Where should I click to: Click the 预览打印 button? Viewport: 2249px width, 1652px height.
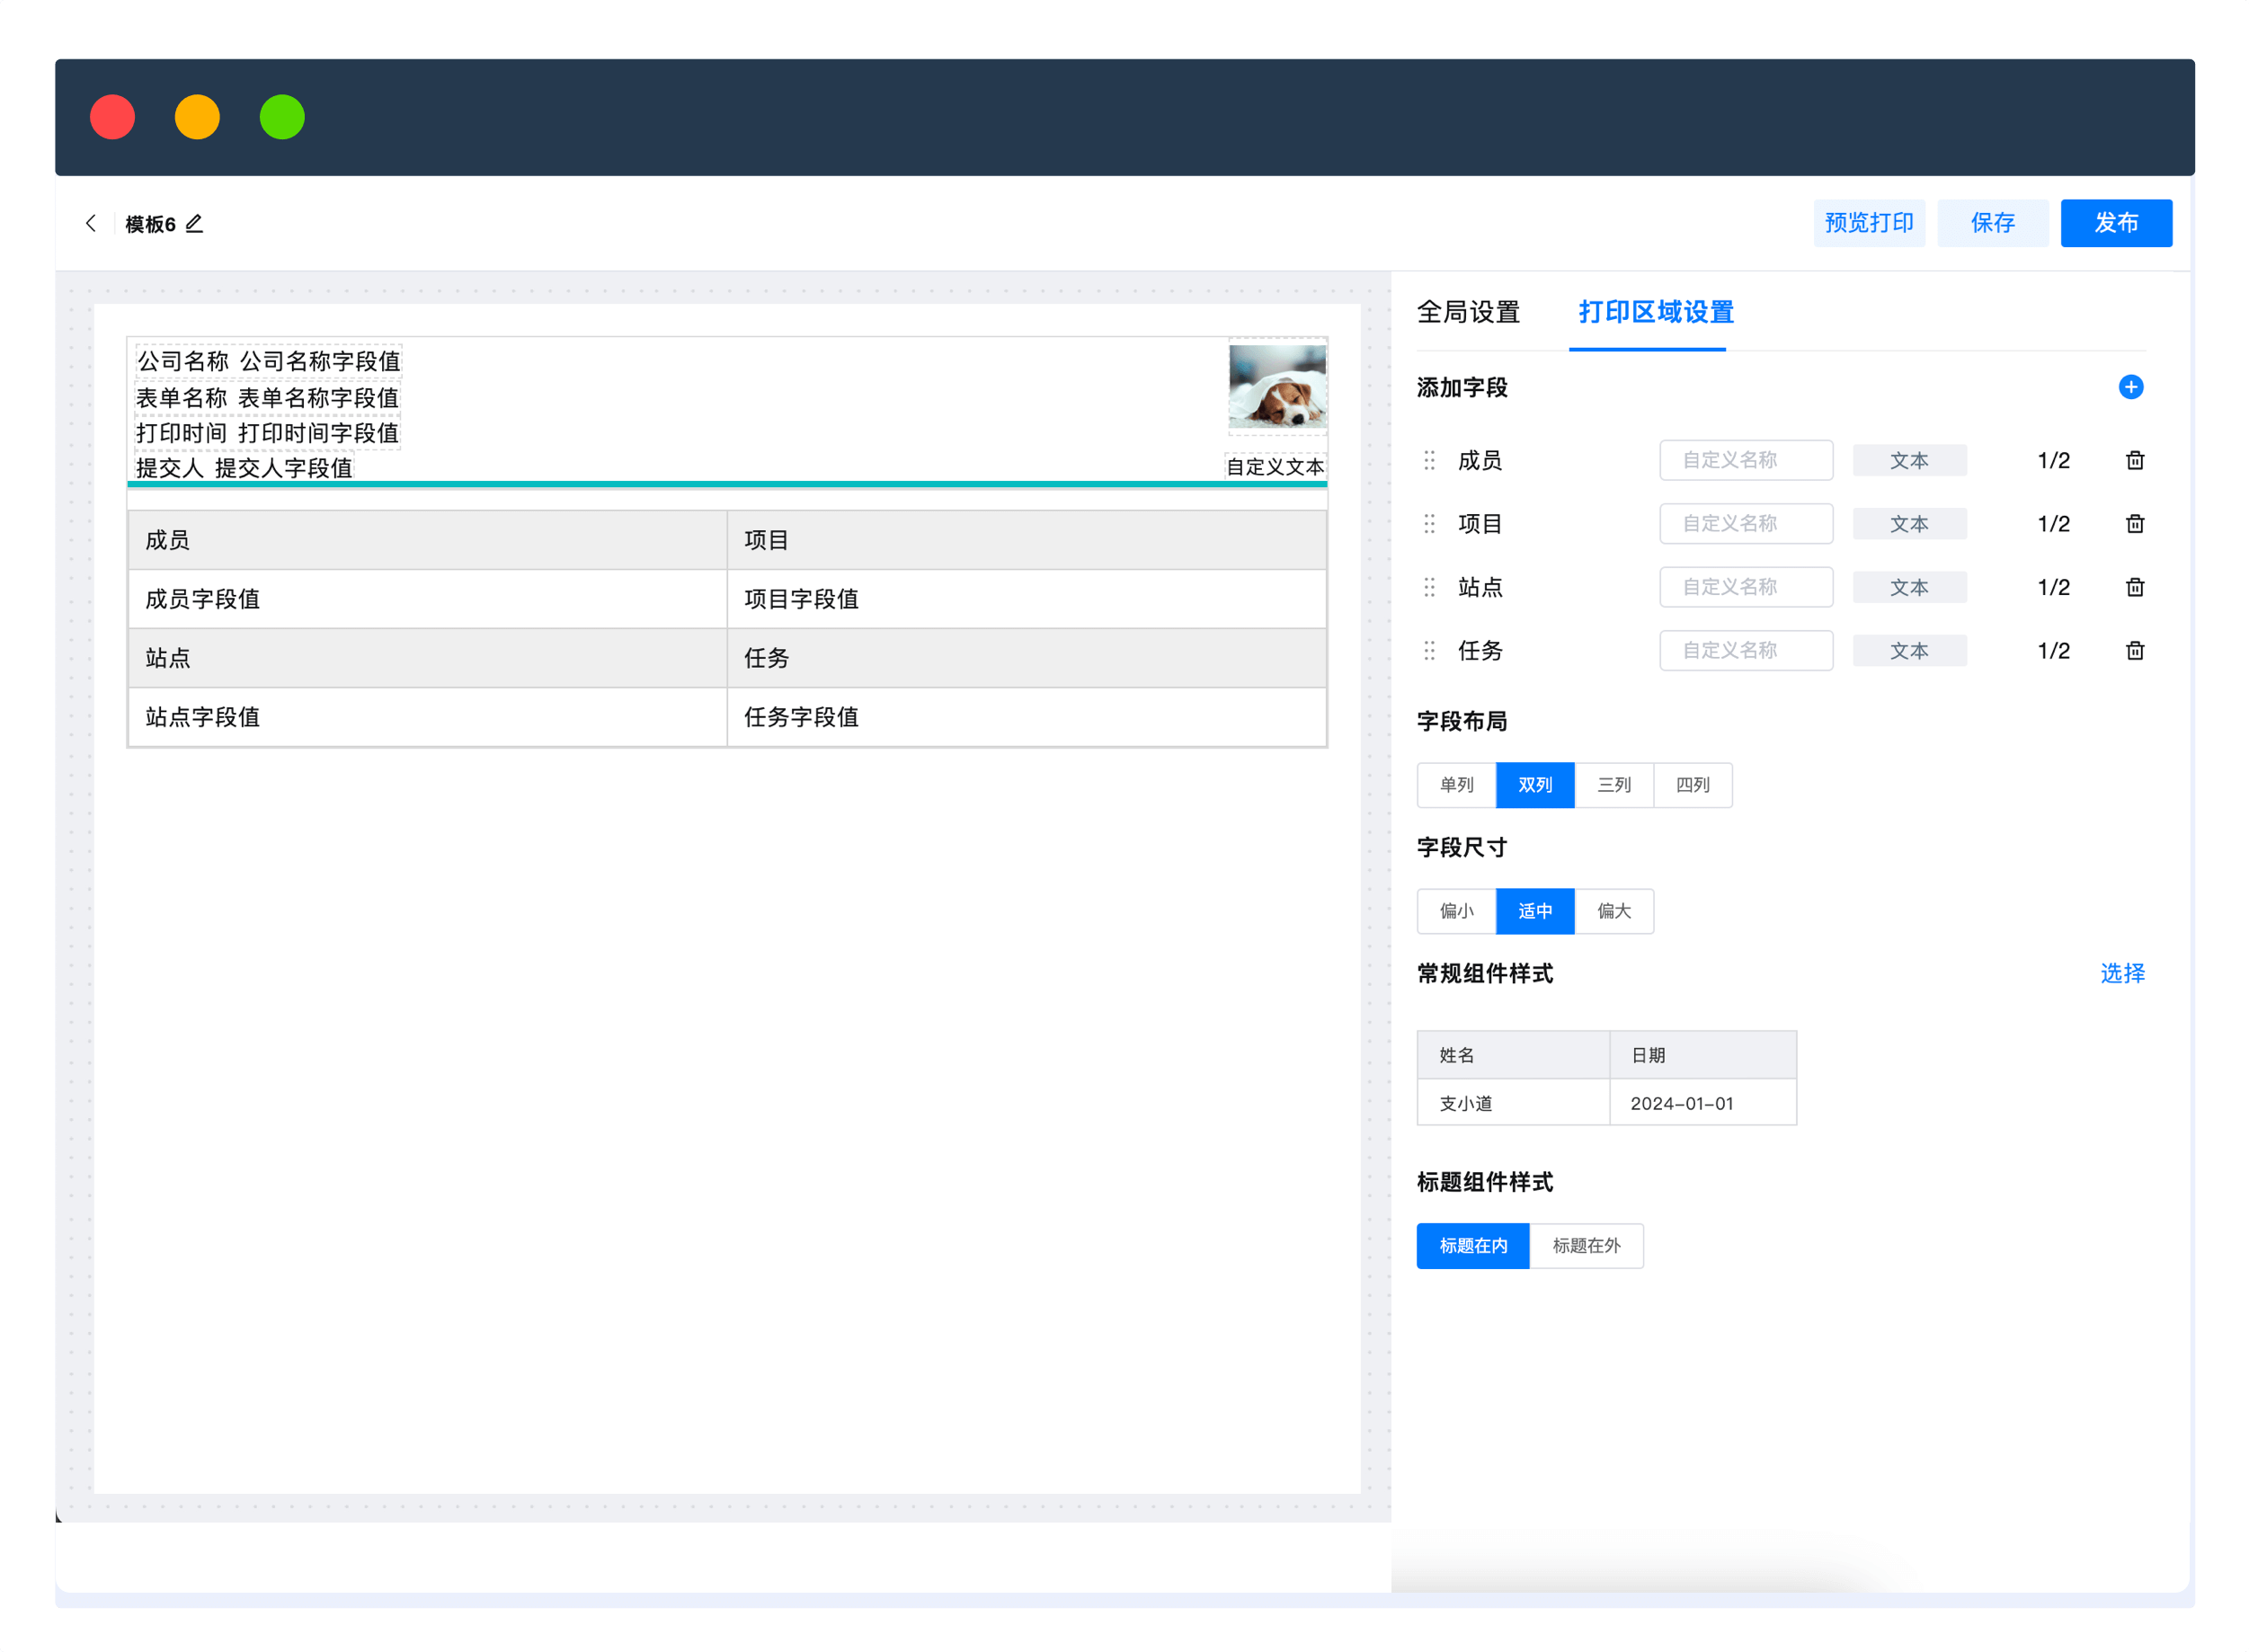pyautogui.click(x=1868, y=223)
